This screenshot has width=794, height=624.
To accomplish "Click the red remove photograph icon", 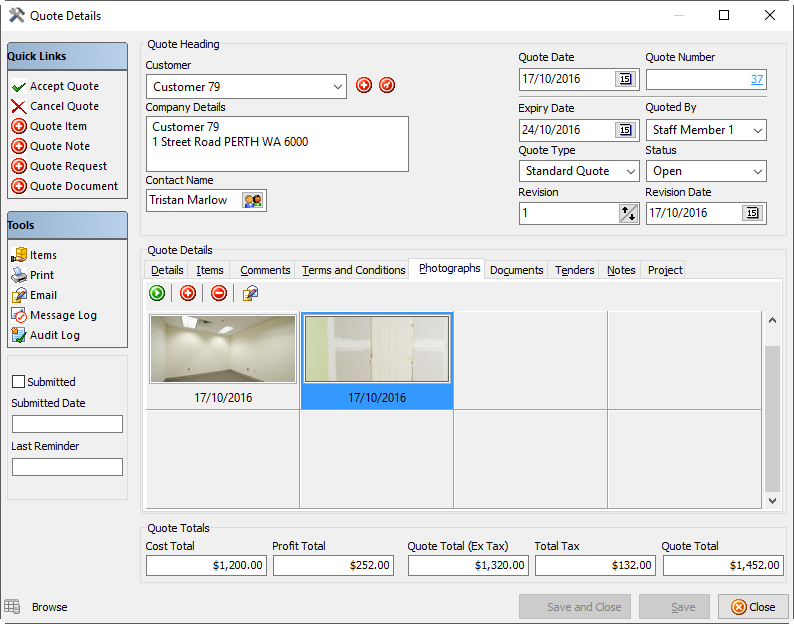I will coord(218,293).
